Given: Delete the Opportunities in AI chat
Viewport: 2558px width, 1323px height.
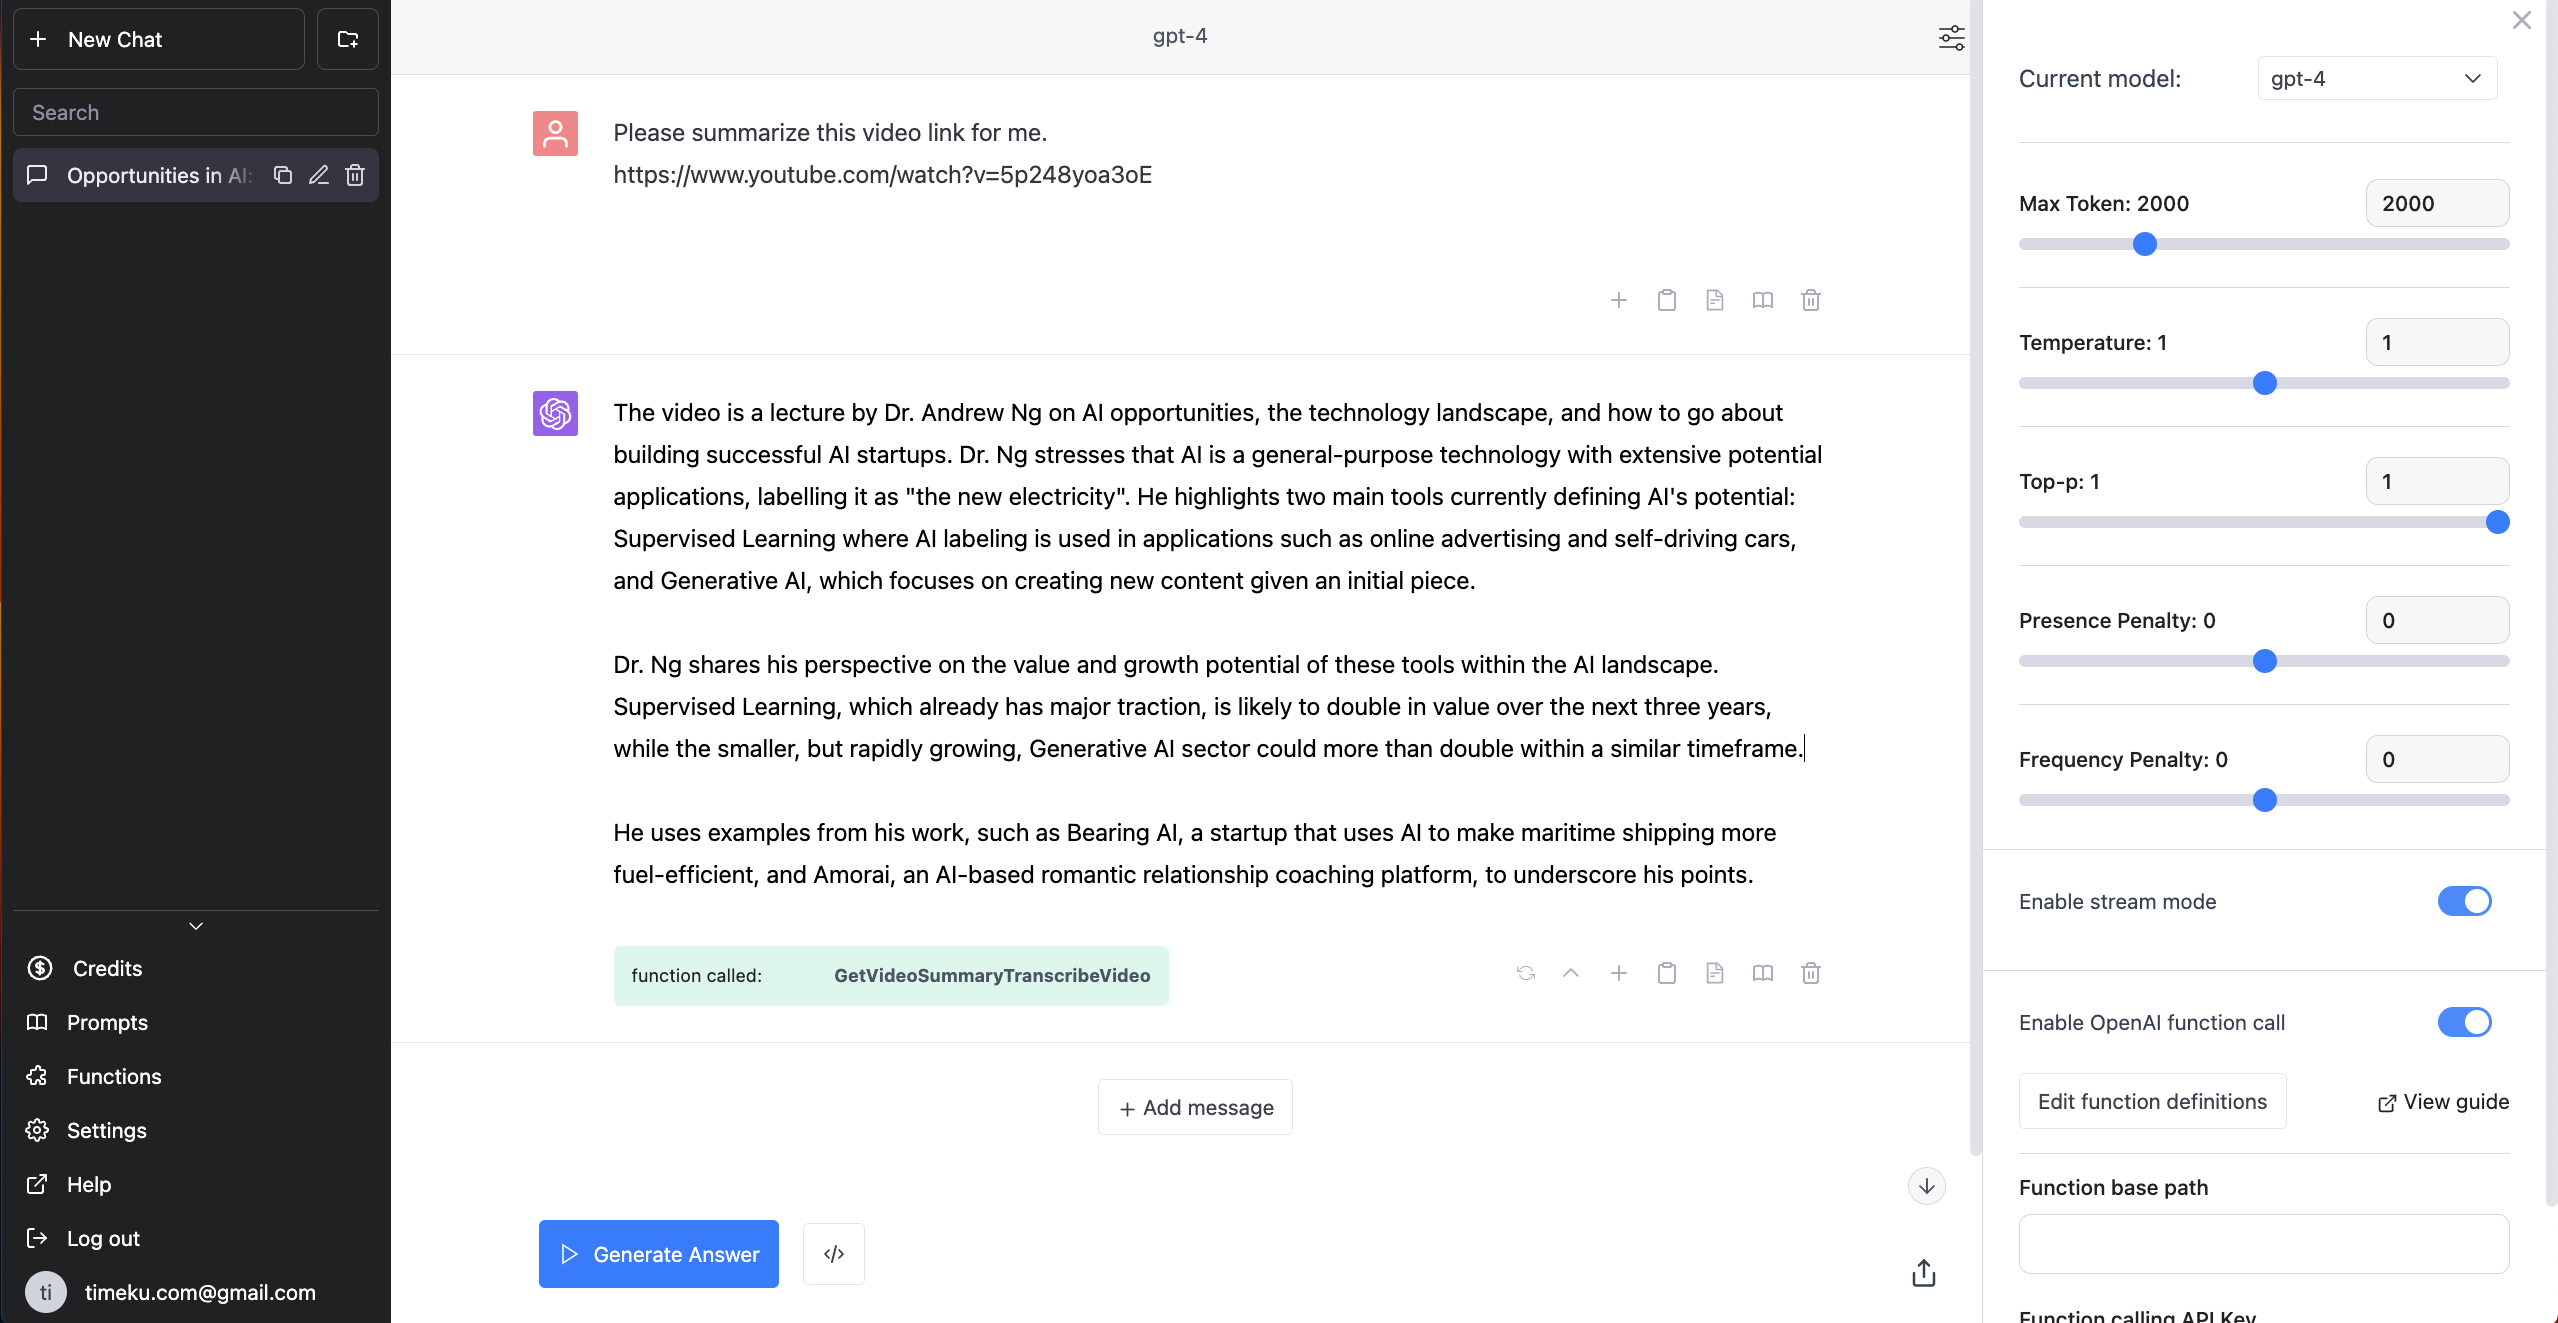Looking at the screenshot, I should tap(355, 175).
